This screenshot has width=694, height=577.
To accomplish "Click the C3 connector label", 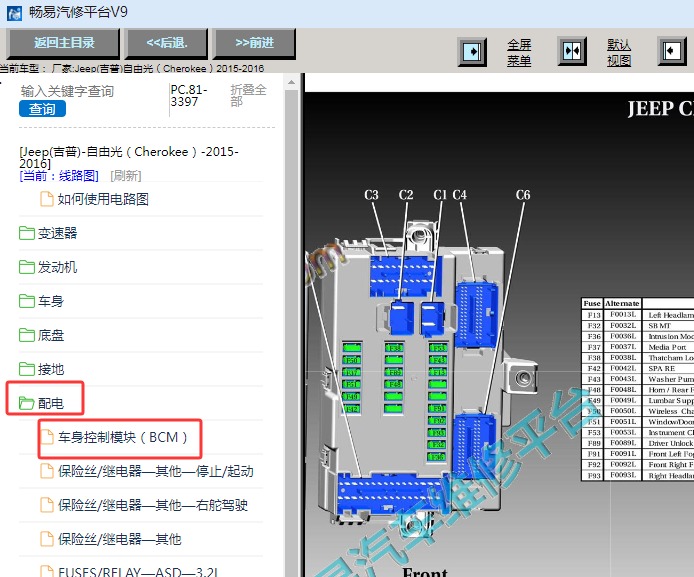I will point(371,195).
